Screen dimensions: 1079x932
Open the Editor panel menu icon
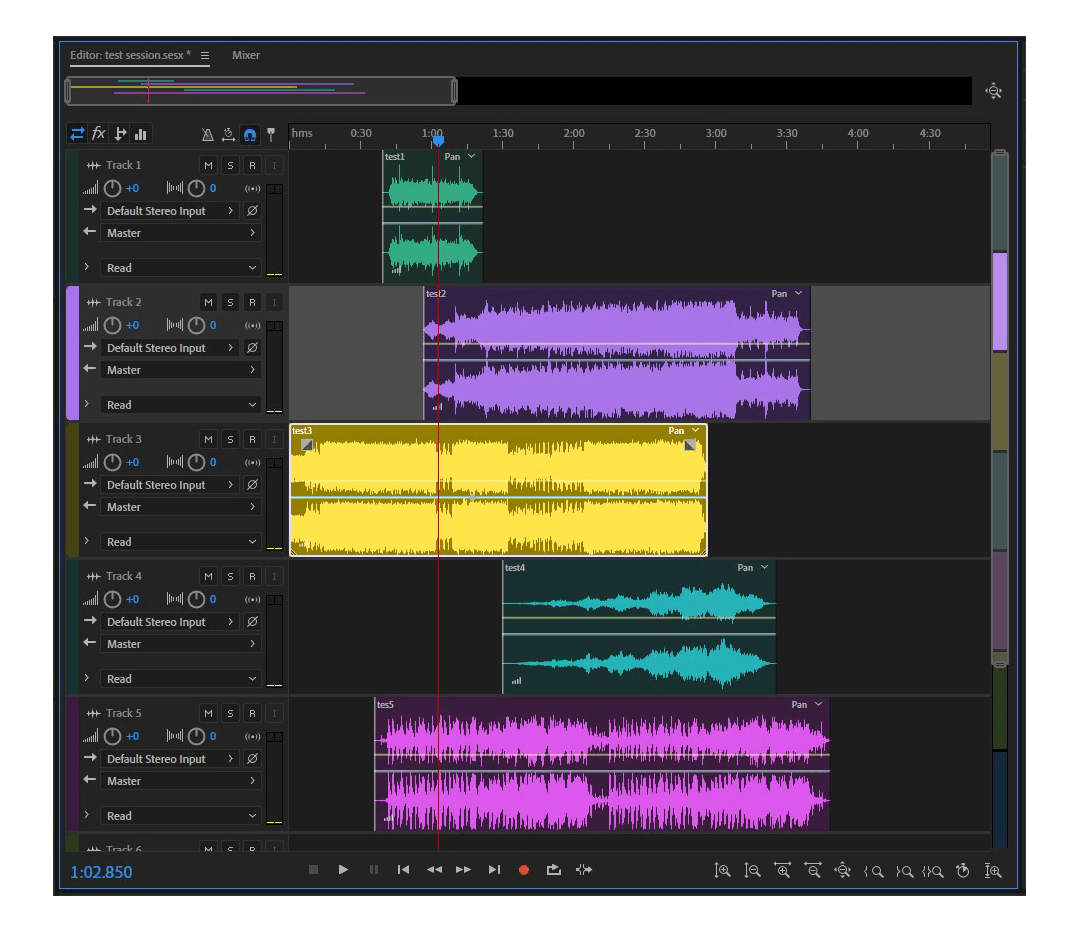[x=205, y=56]
